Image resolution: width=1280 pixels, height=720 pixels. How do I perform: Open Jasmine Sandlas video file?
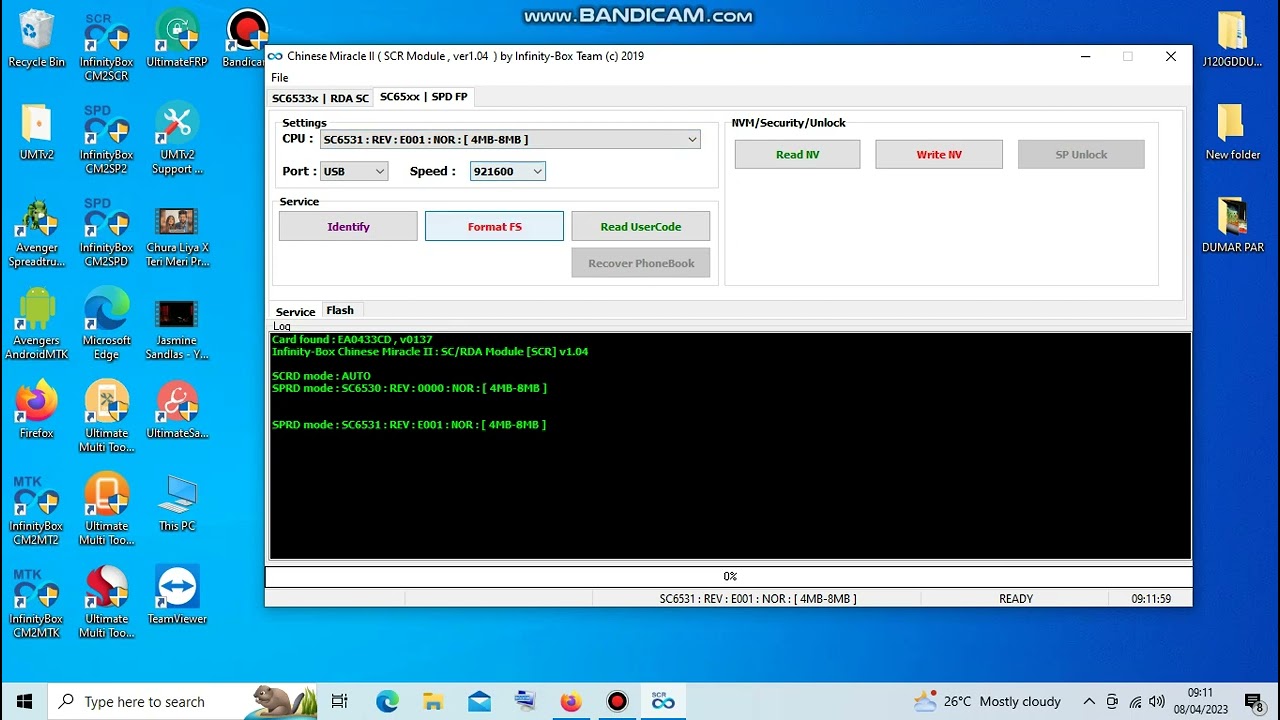177,330
